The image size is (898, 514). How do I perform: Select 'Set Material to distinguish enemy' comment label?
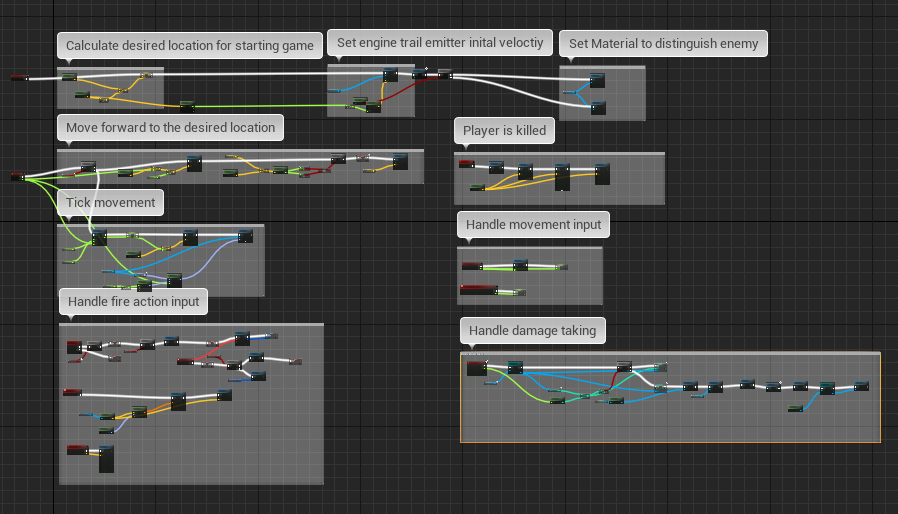664,44
